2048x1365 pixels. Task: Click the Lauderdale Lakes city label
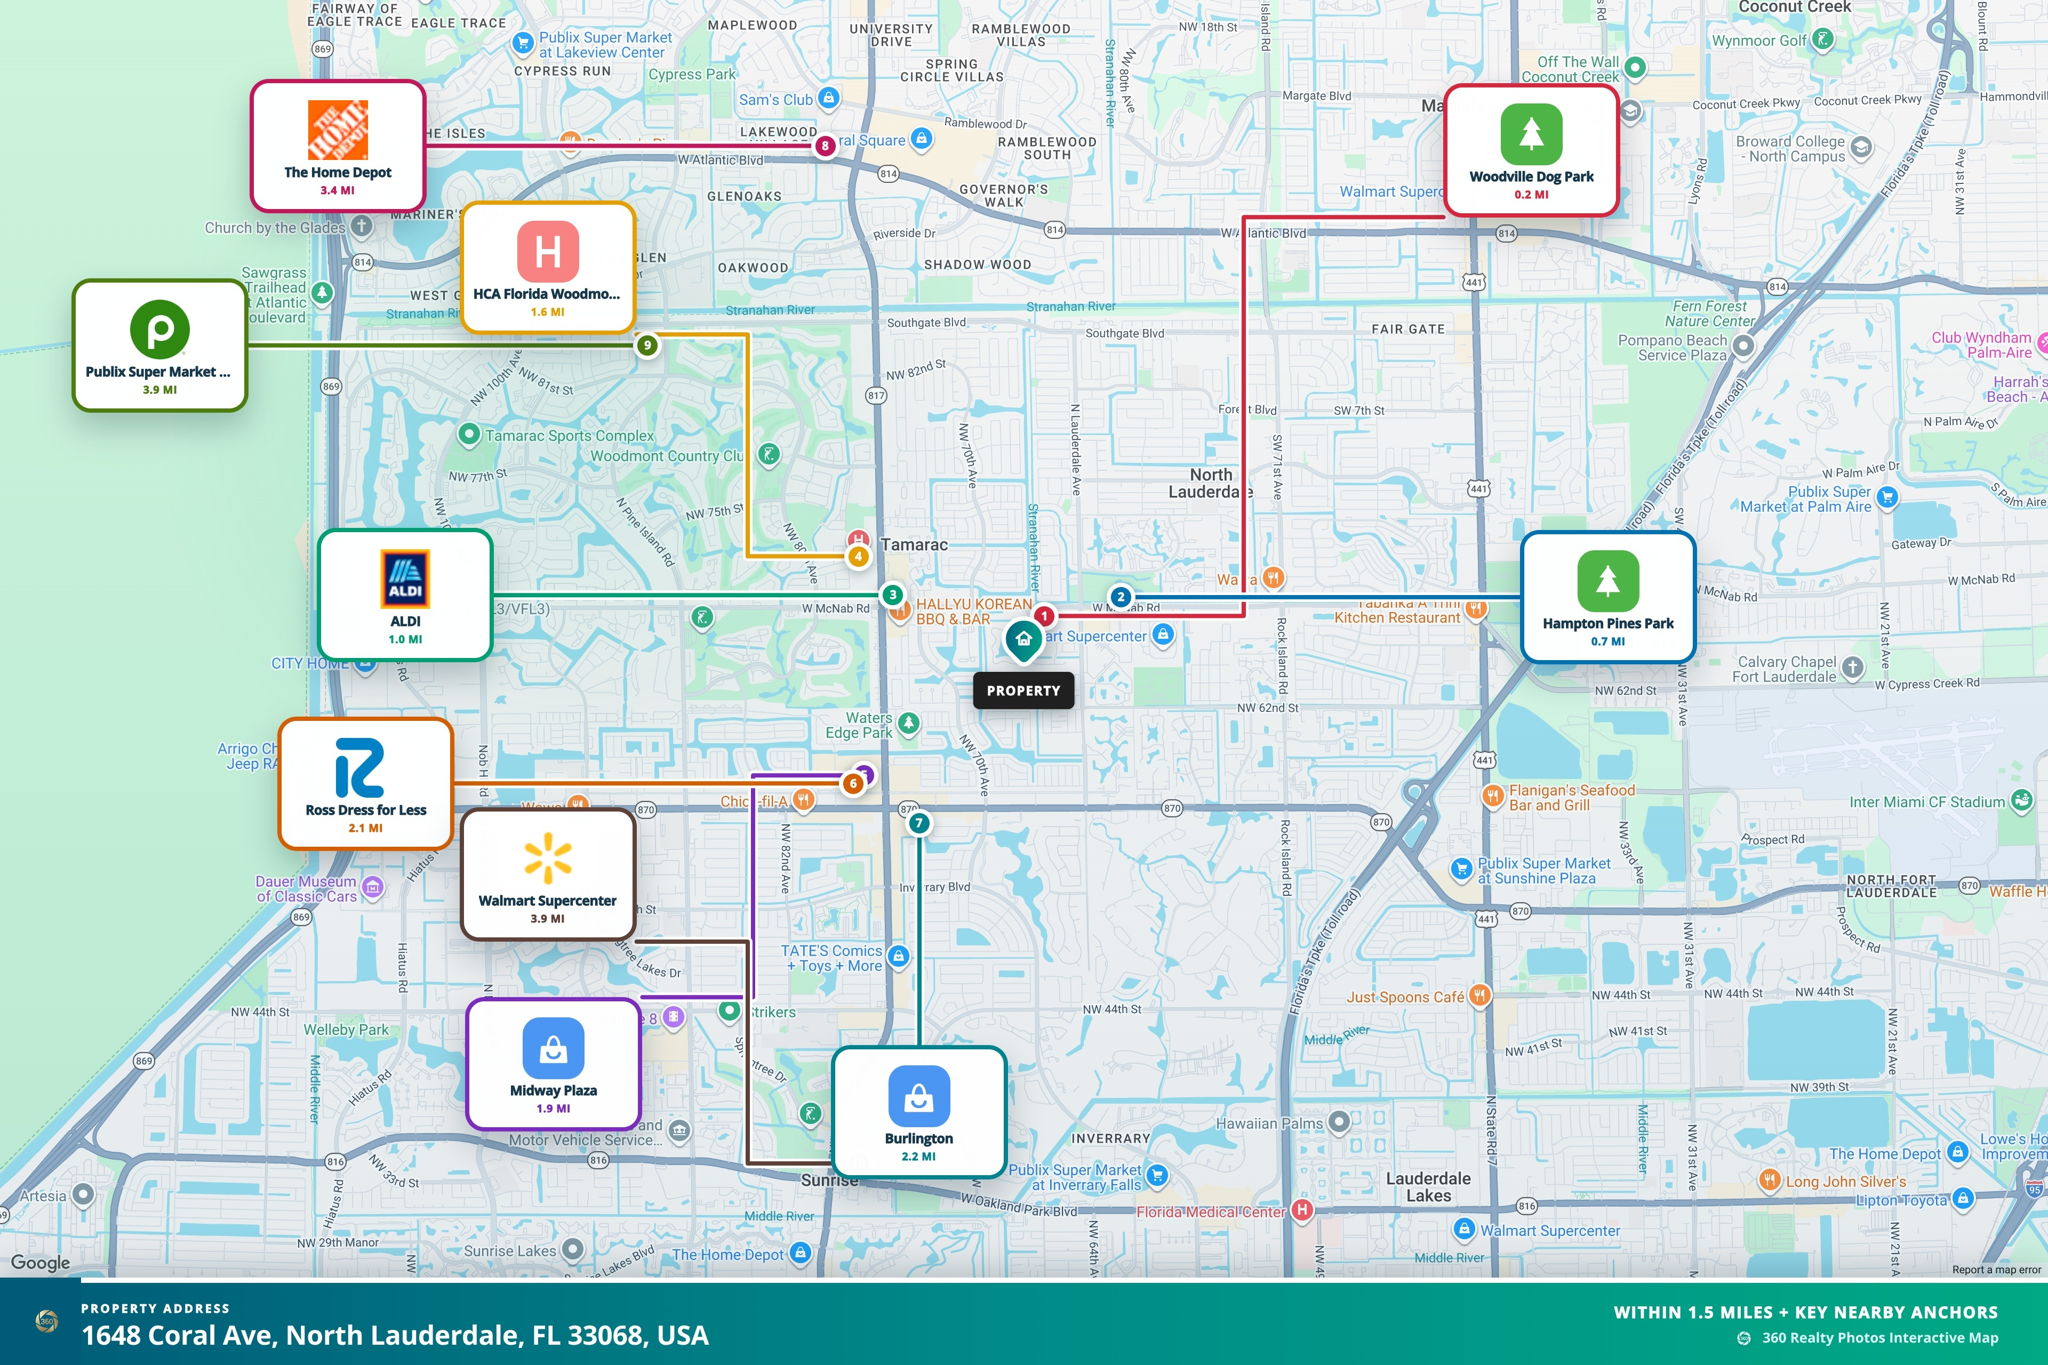click(x=1428, y=1187)
